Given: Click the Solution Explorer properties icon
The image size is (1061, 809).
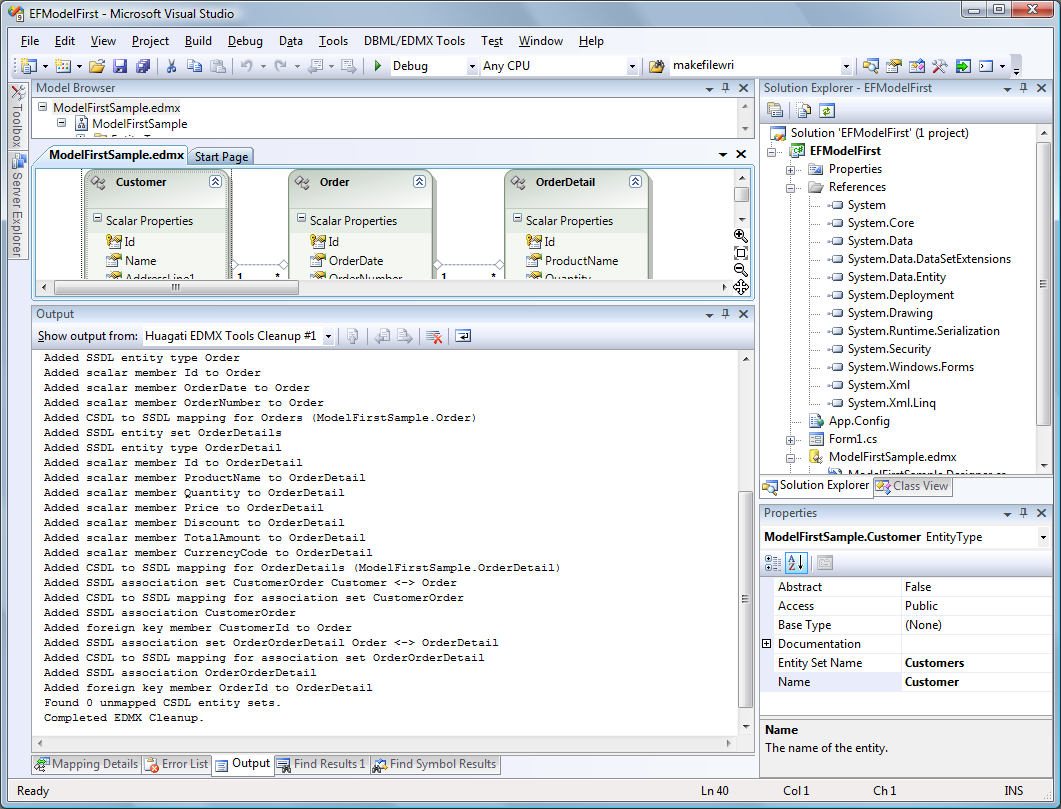Looking at the screenshot, I should [775, 110].
